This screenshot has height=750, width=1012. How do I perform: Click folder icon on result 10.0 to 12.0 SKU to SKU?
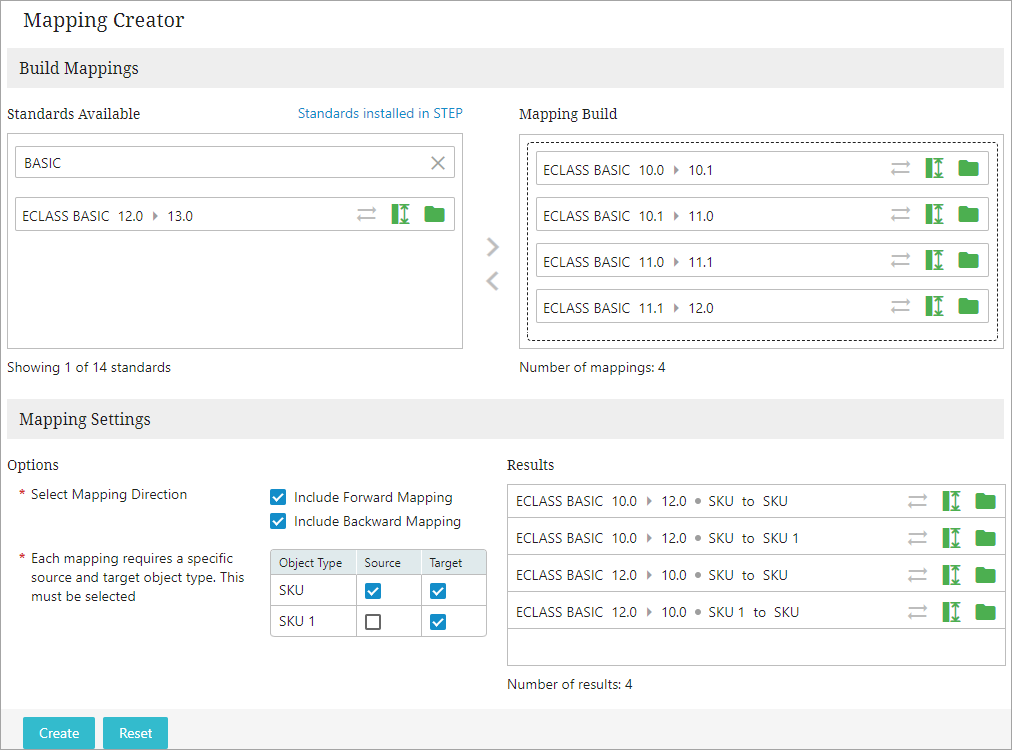click(x=986, y=501)
